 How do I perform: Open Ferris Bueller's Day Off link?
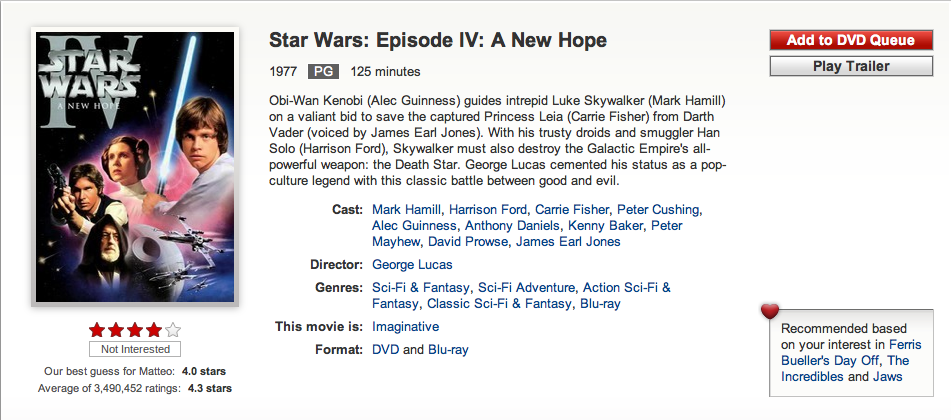[x=850, y=352]
